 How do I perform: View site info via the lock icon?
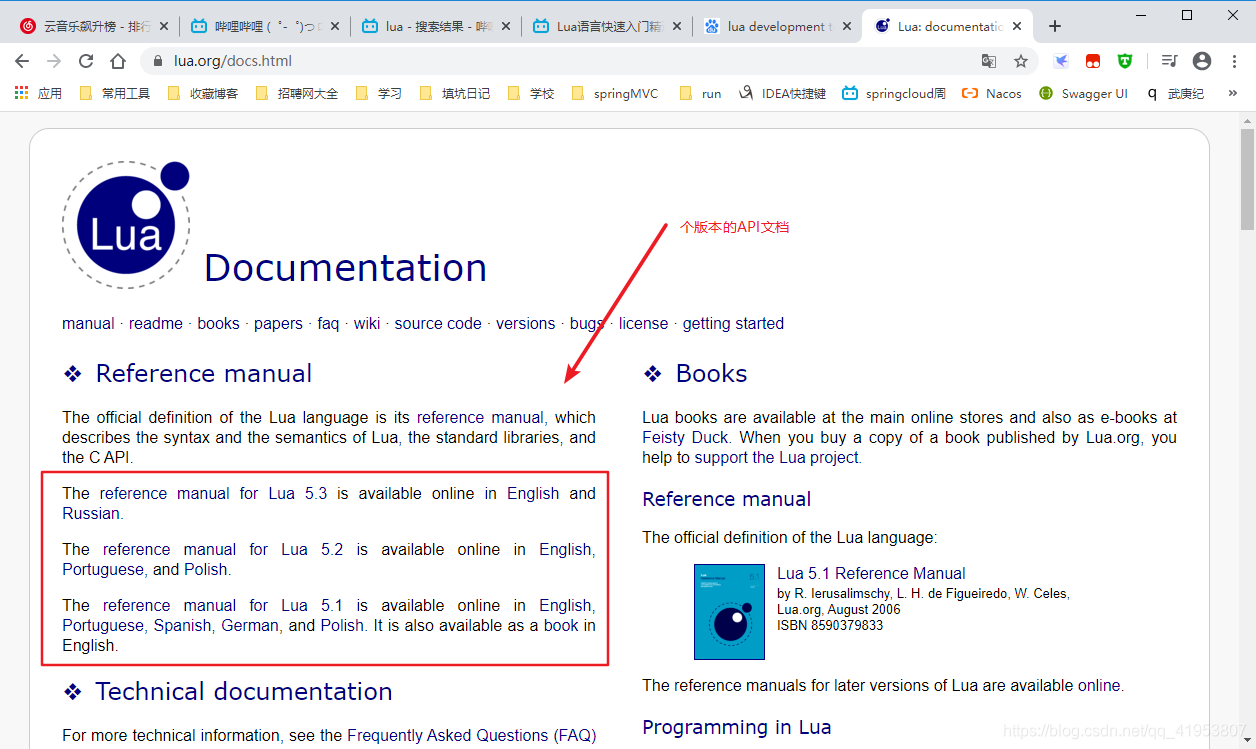point(158,61)
